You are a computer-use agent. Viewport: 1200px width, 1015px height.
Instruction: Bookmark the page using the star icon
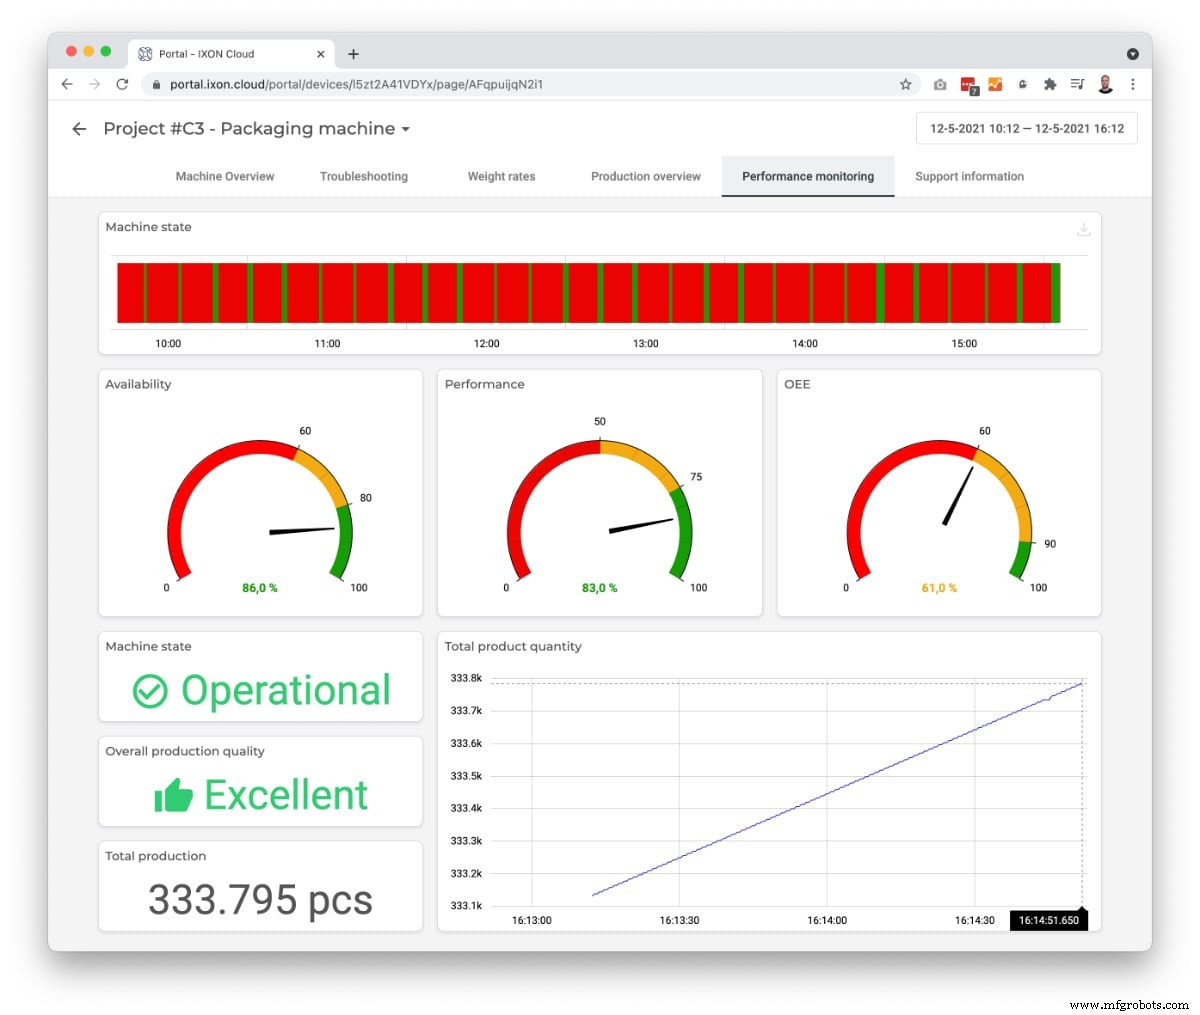[x=906, y=85]
